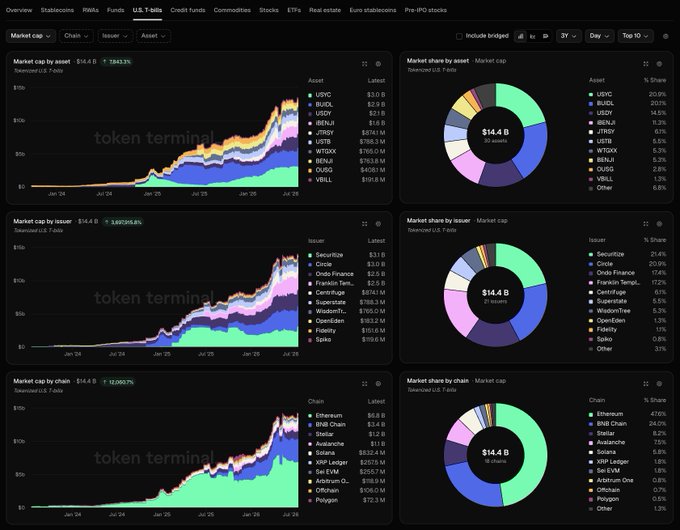Viewport: 680px width, 530px height.
Task: Open options for Market share by issuer chart
Action: pos(659,224)
